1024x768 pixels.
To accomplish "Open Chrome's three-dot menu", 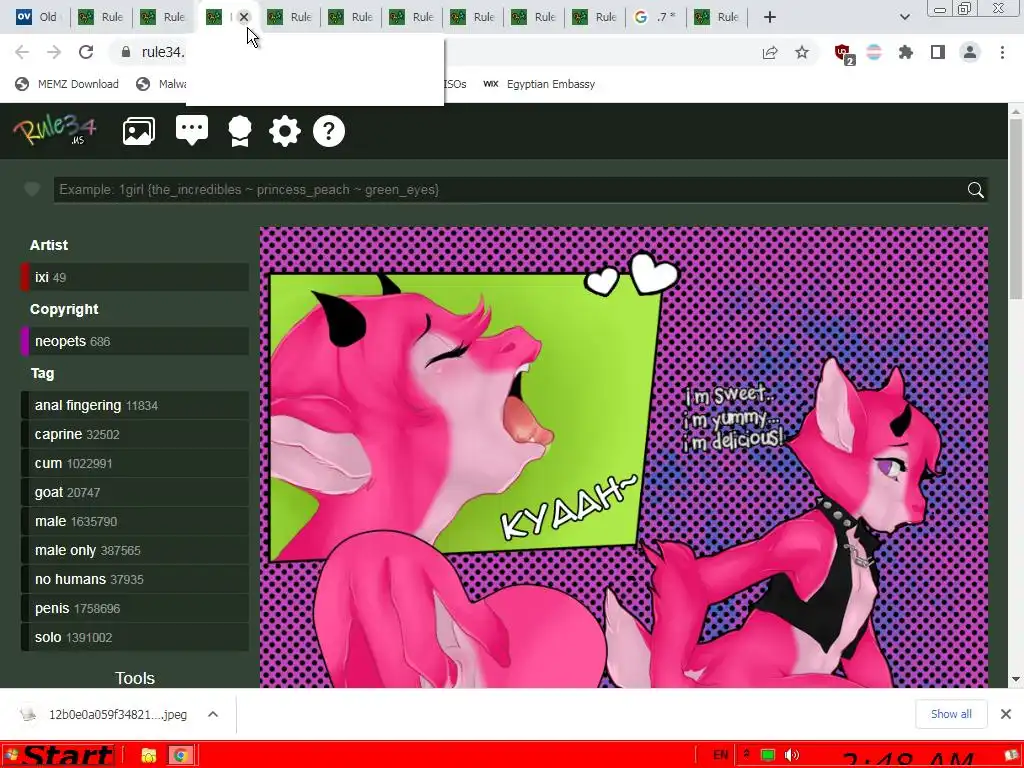I will (1002, 52).
